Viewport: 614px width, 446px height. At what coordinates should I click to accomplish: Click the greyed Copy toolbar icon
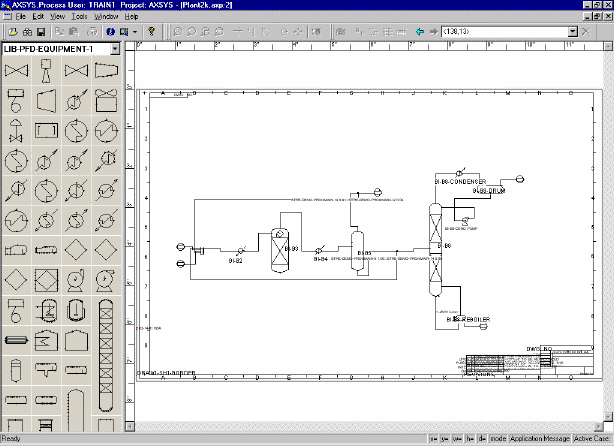(x=60, y=32)
